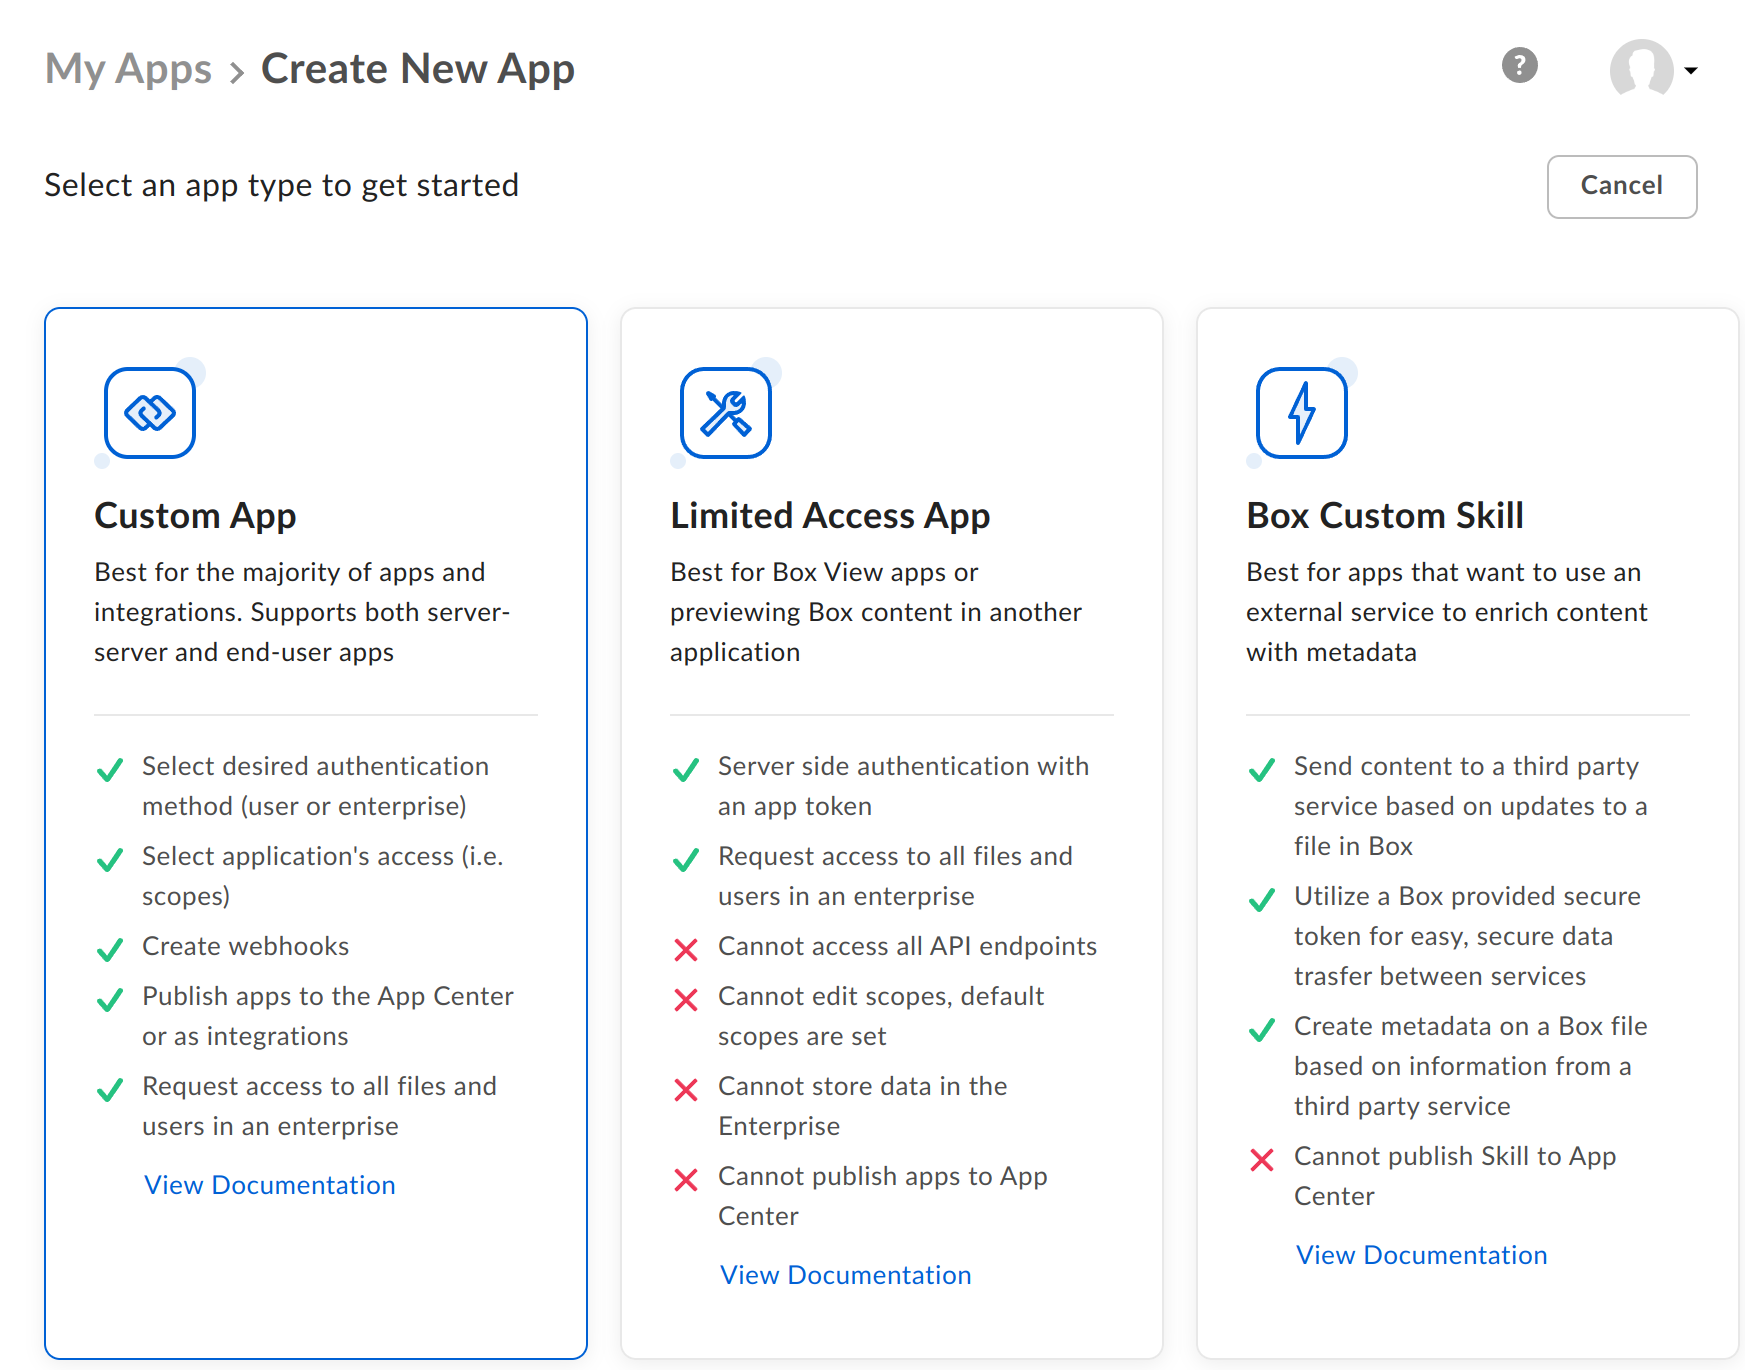
Task: Click the Custom App chain-link icon
Action: pyautogui.click(x=148, y=413)
